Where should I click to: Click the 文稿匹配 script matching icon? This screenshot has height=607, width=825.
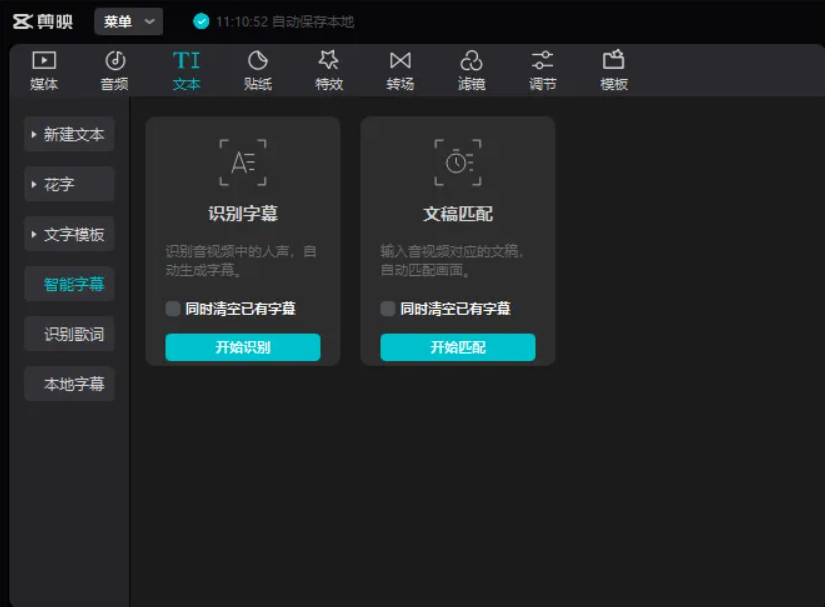[x=458, y=163]
